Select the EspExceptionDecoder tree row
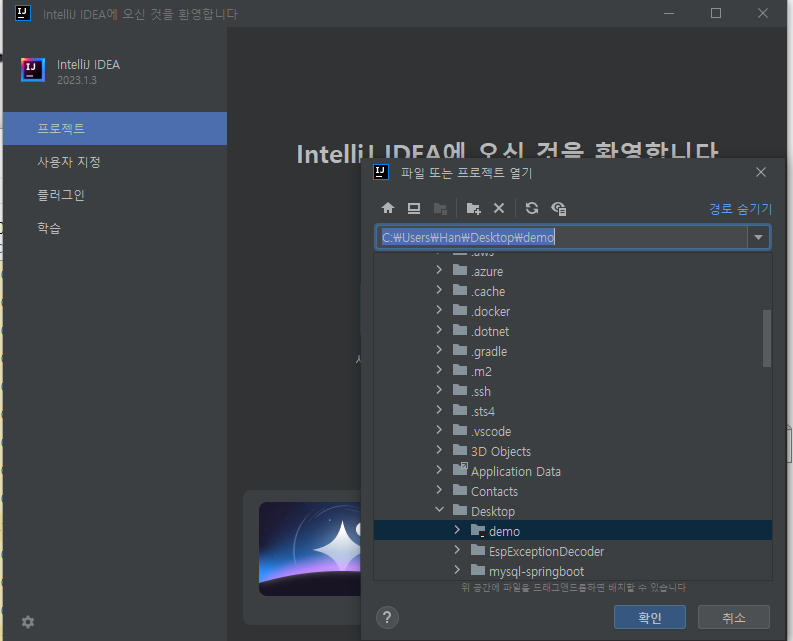This screenshot has width=793, height=641. click(x=573, y=551)
